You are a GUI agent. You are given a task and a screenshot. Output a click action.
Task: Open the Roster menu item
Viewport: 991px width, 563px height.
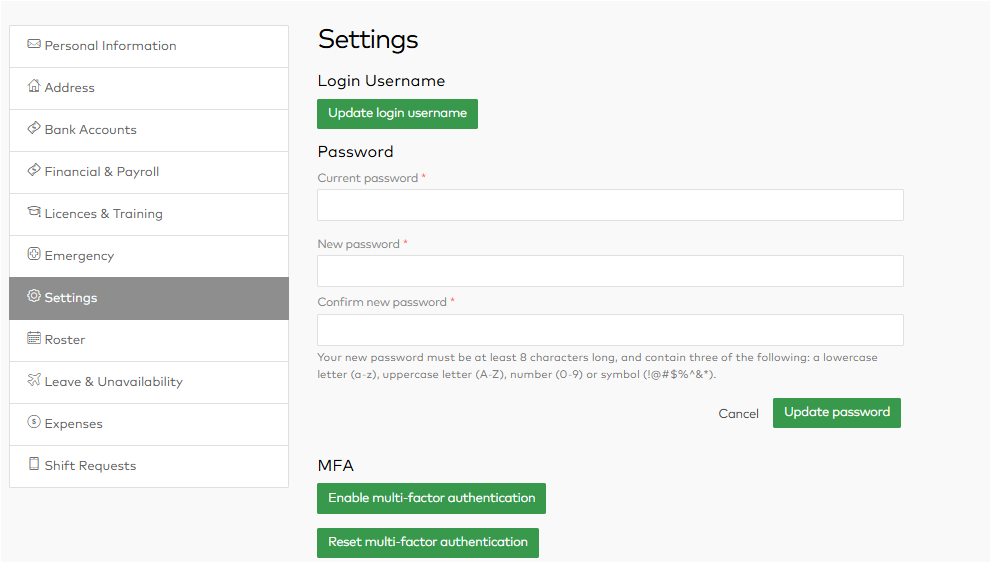149,341
